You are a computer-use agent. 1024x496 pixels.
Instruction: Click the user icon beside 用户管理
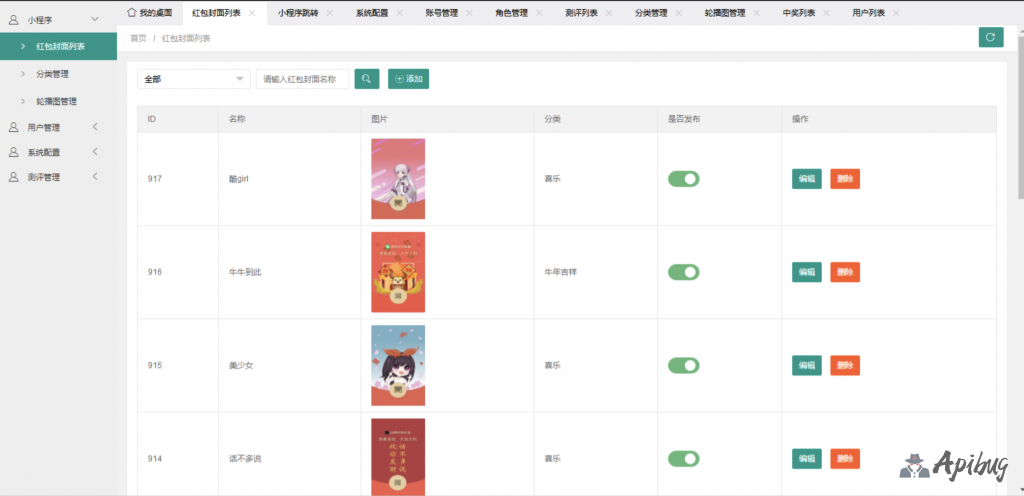(x=14, y=127)
